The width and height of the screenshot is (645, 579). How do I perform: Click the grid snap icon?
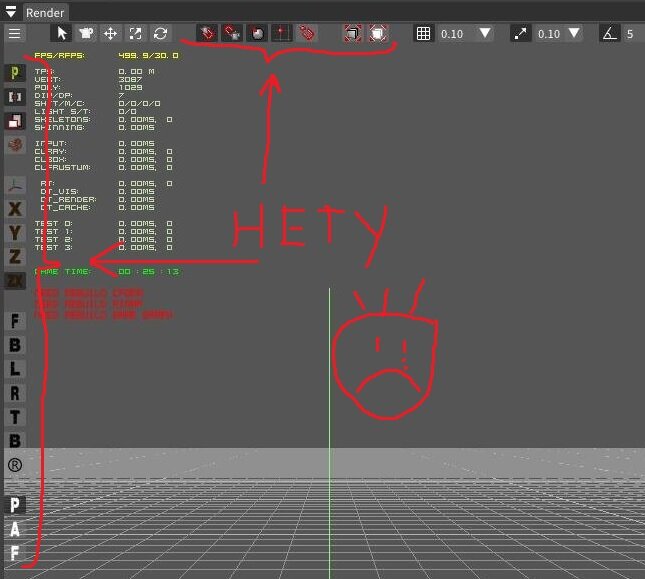pos(423,33)
